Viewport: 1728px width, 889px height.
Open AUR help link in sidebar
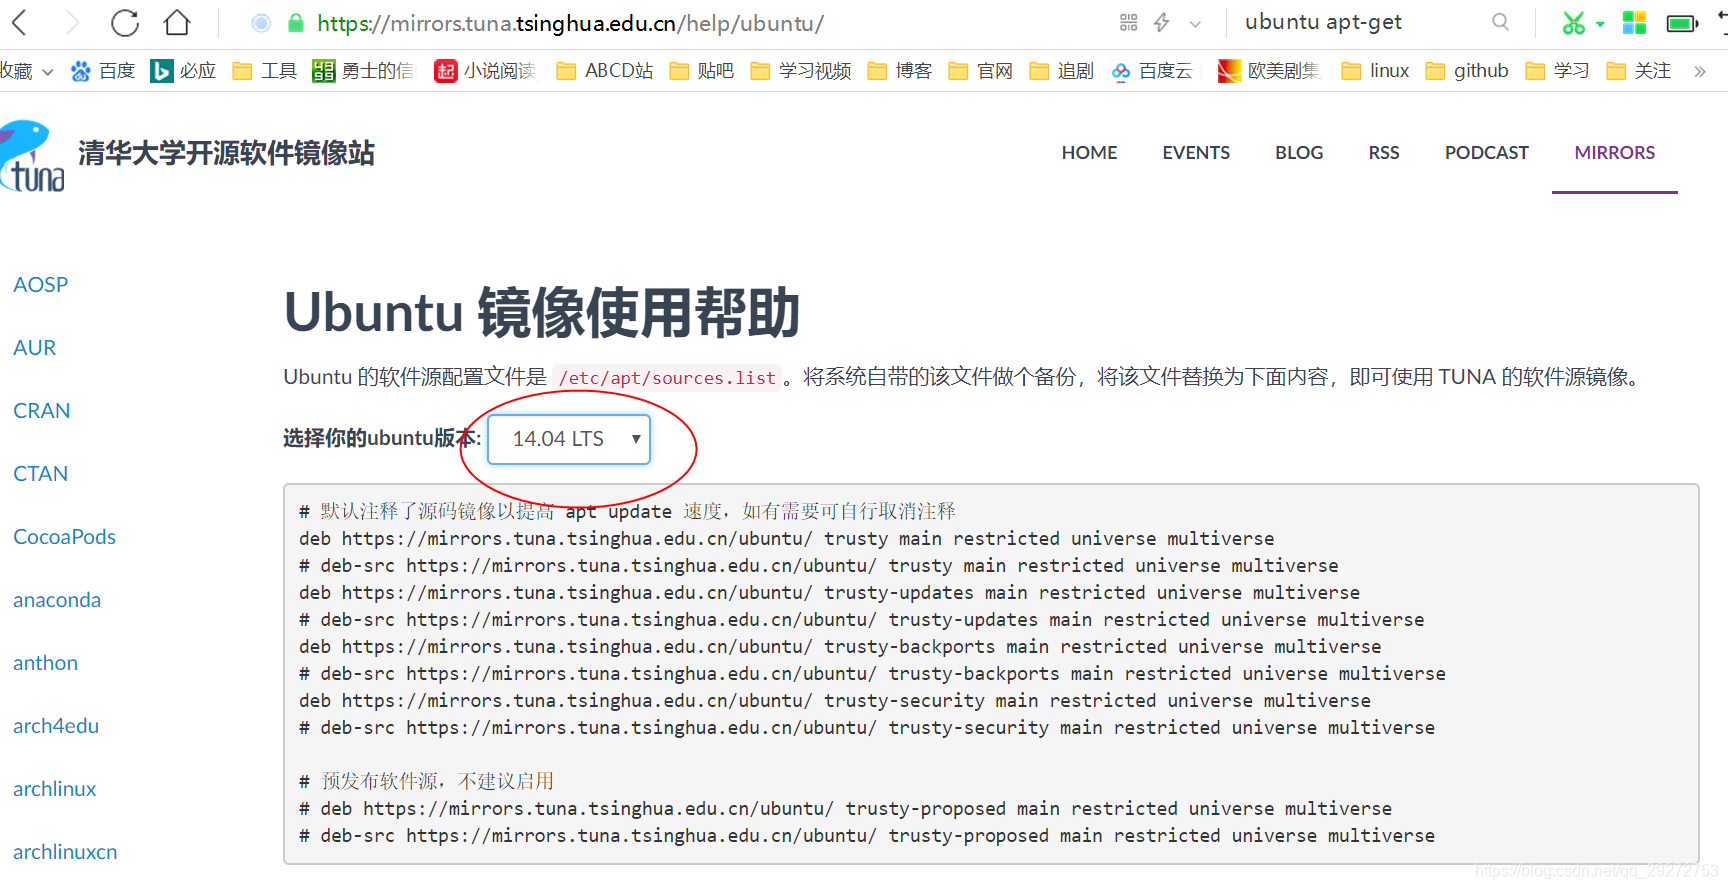click(35, 348)
